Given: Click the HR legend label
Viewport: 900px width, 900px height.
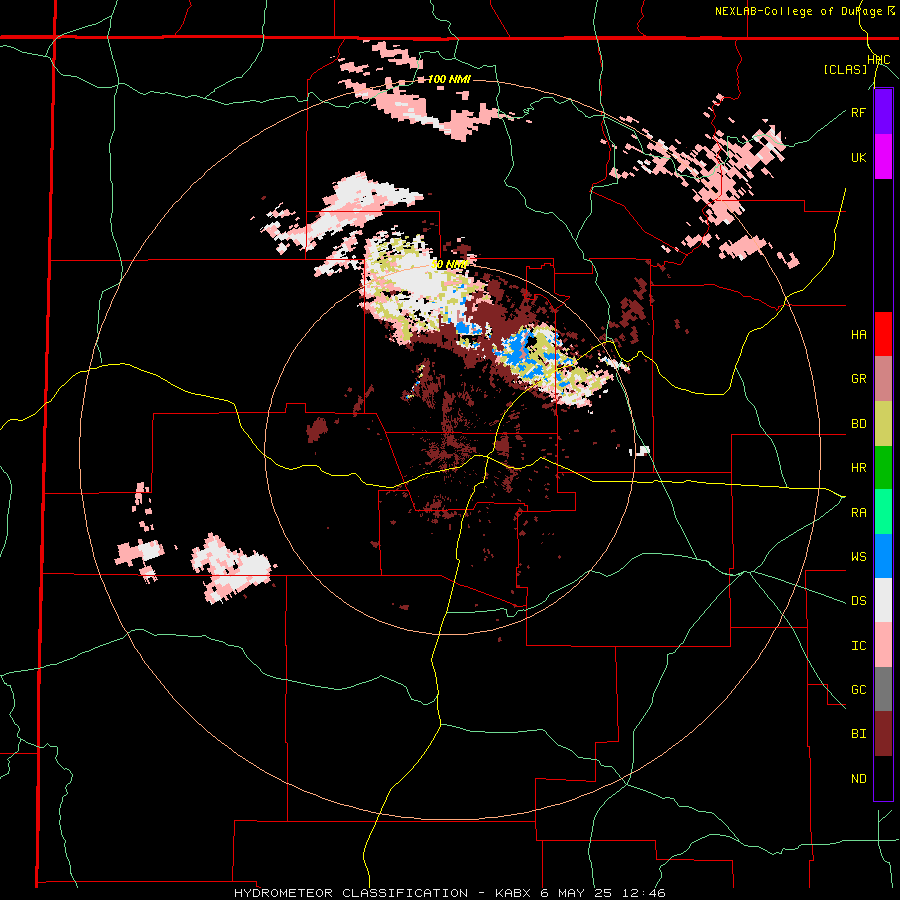Looking at the screenshot, I should click(x=859, y=468).
